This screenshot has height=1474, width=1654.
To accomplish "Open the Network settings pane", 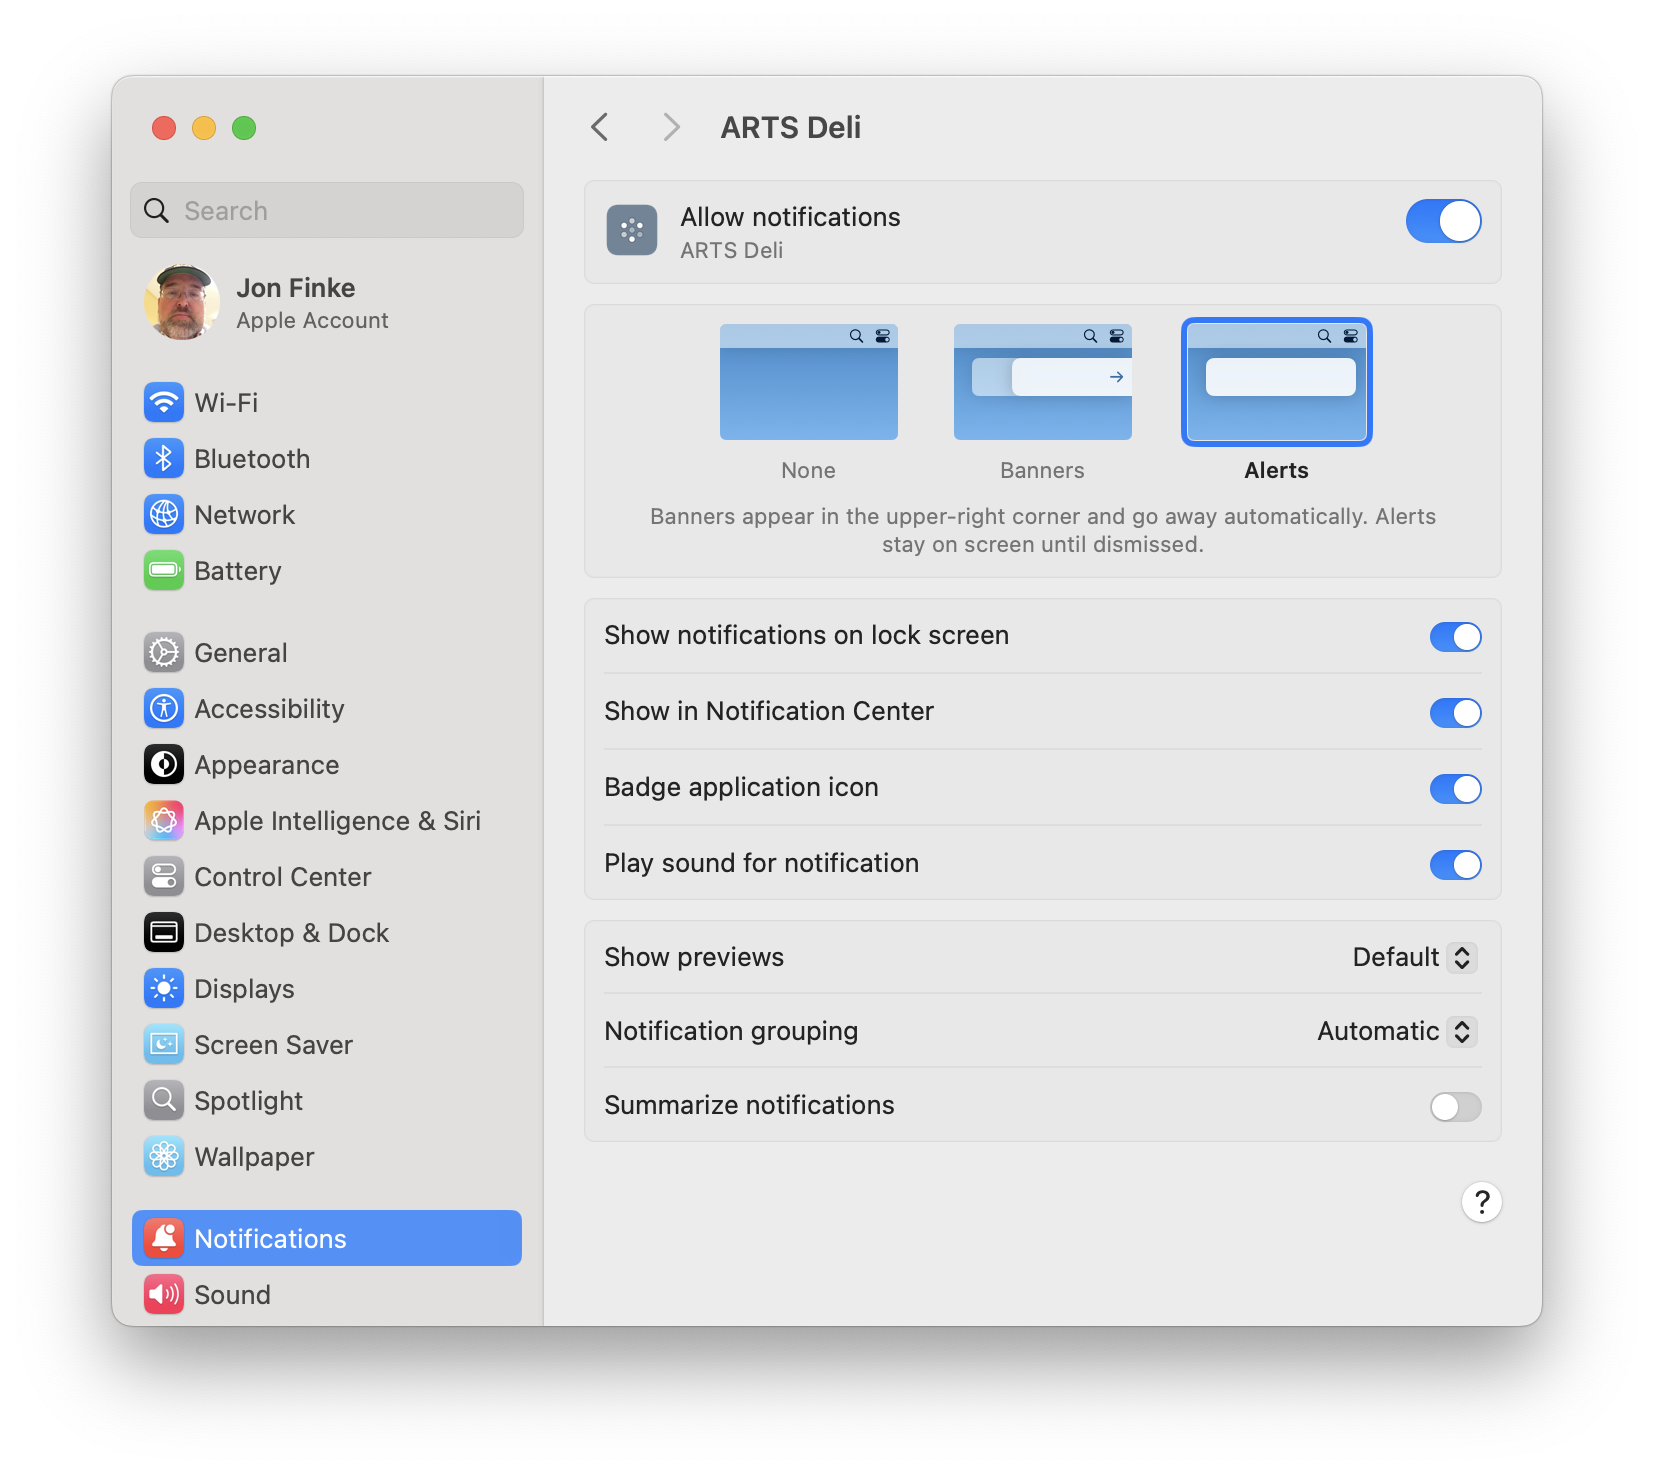I will click(327, 515).
